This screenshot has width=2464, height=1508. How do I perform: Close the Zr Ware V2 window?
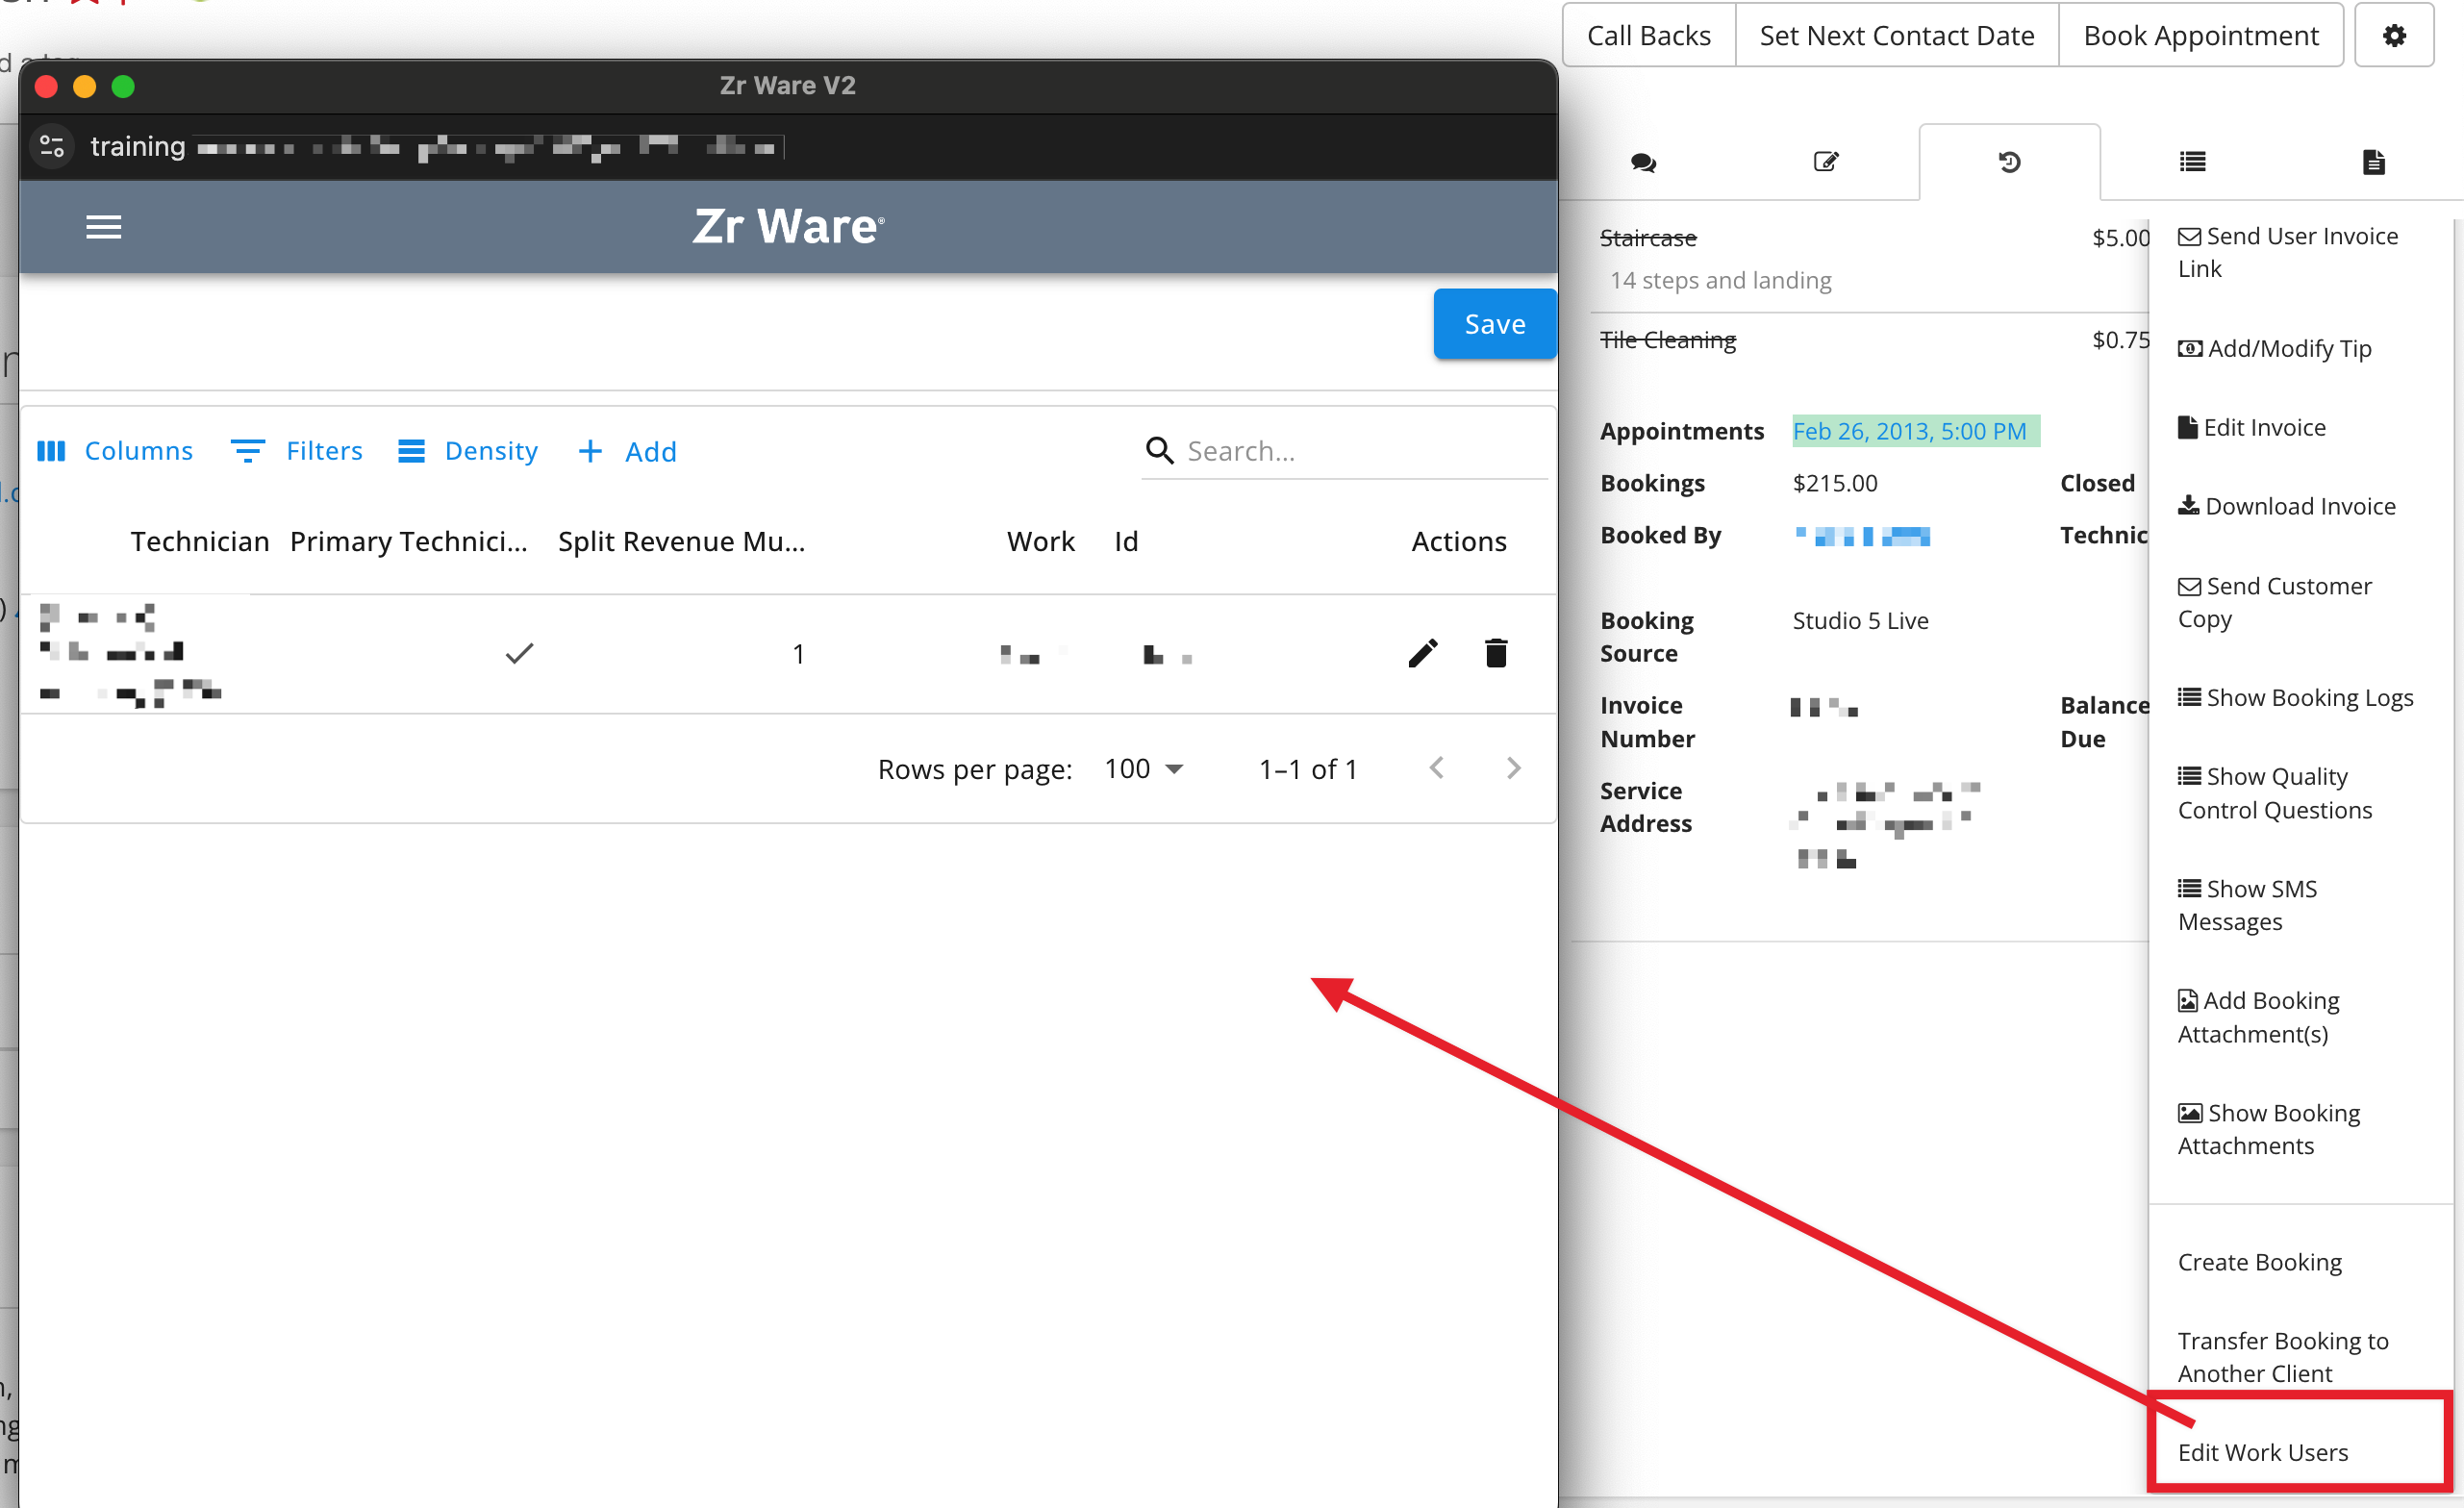[x=46, y=86]
